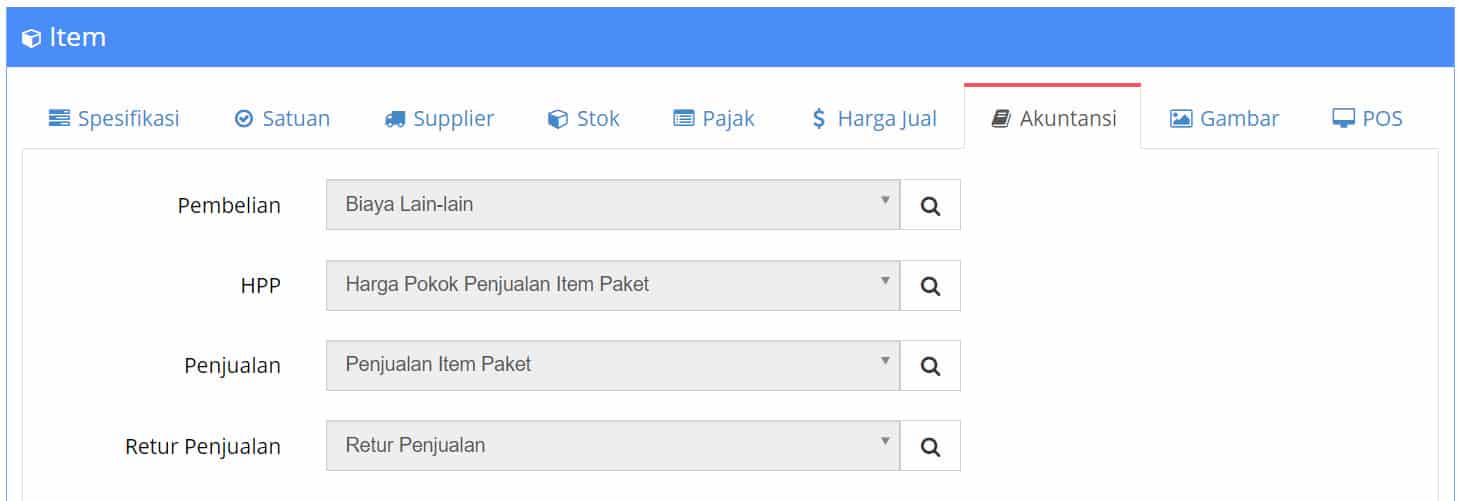Click the Pembelian field label
Image resolution: width=1458 pixels, height=501 pixels.
pyautogui.click(x=229, y=206)
